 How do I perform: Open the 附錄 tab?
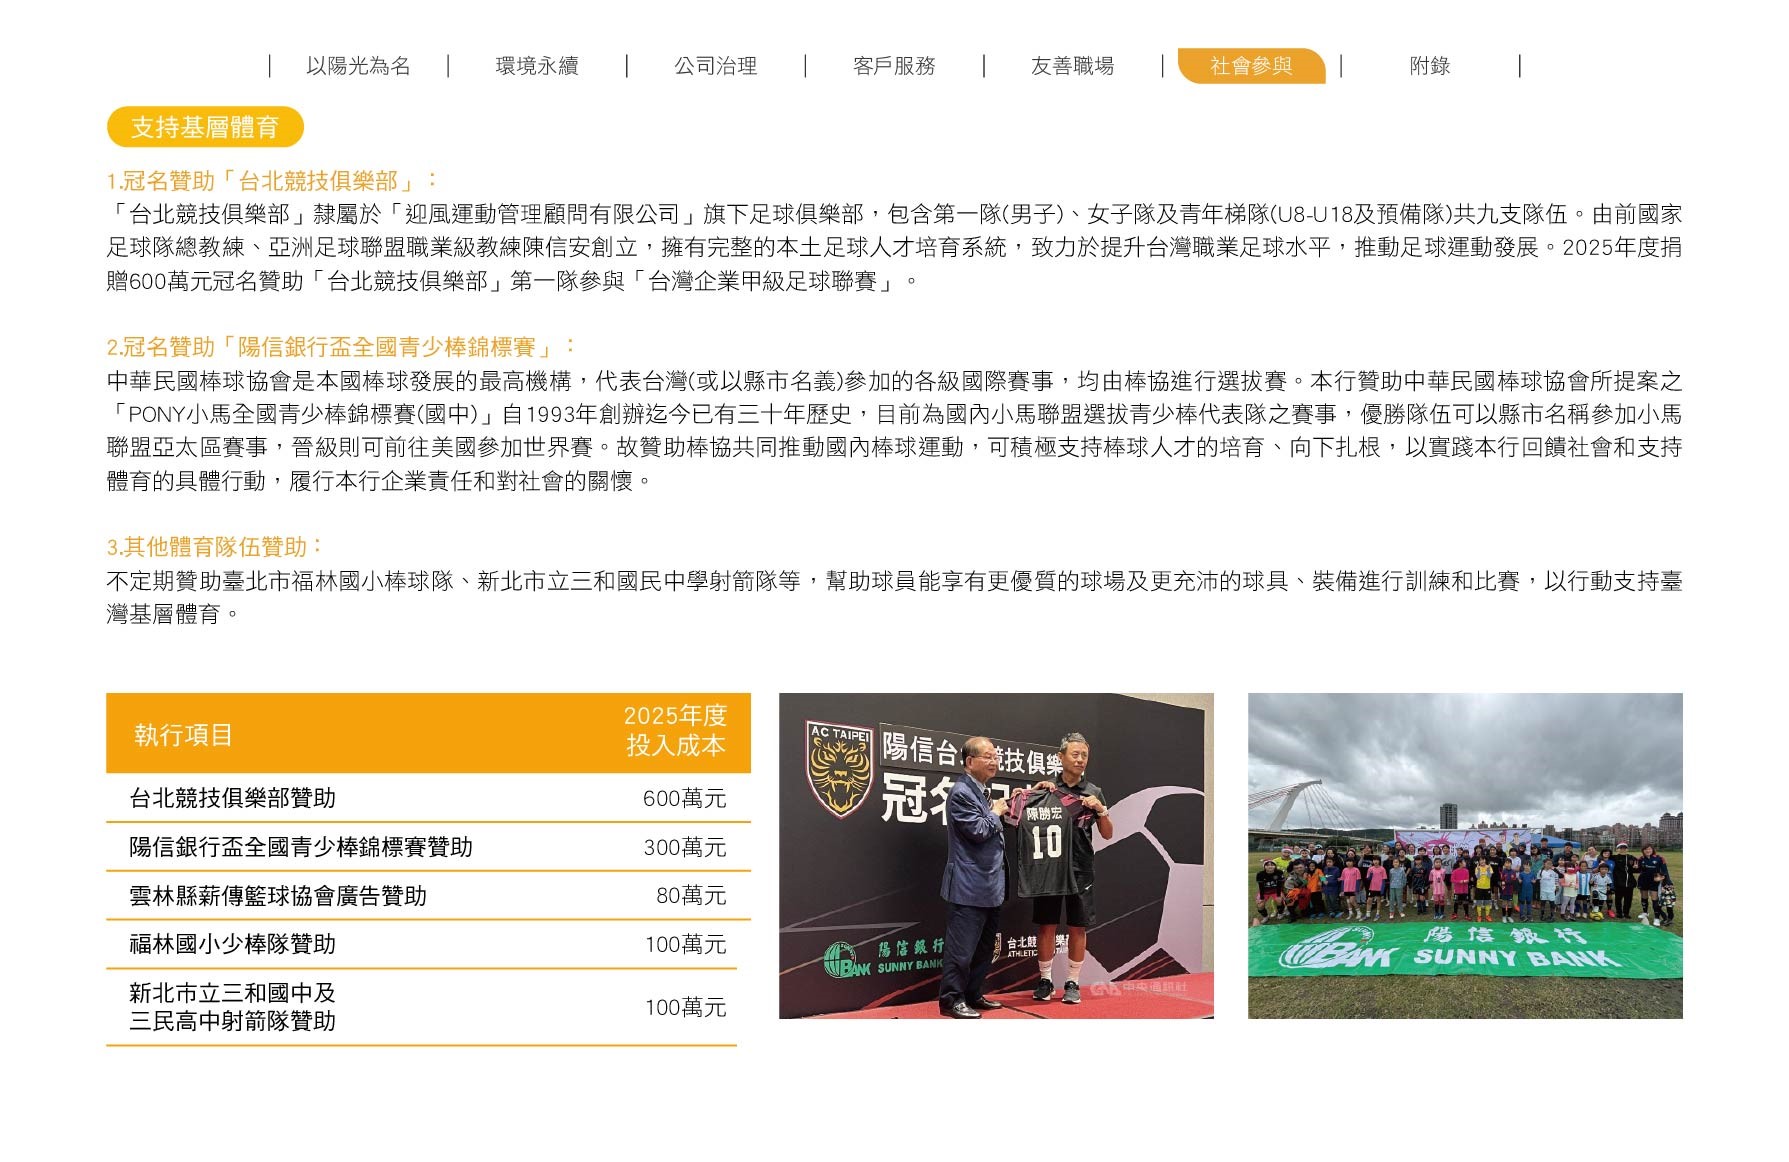[x=1430, y=66]
